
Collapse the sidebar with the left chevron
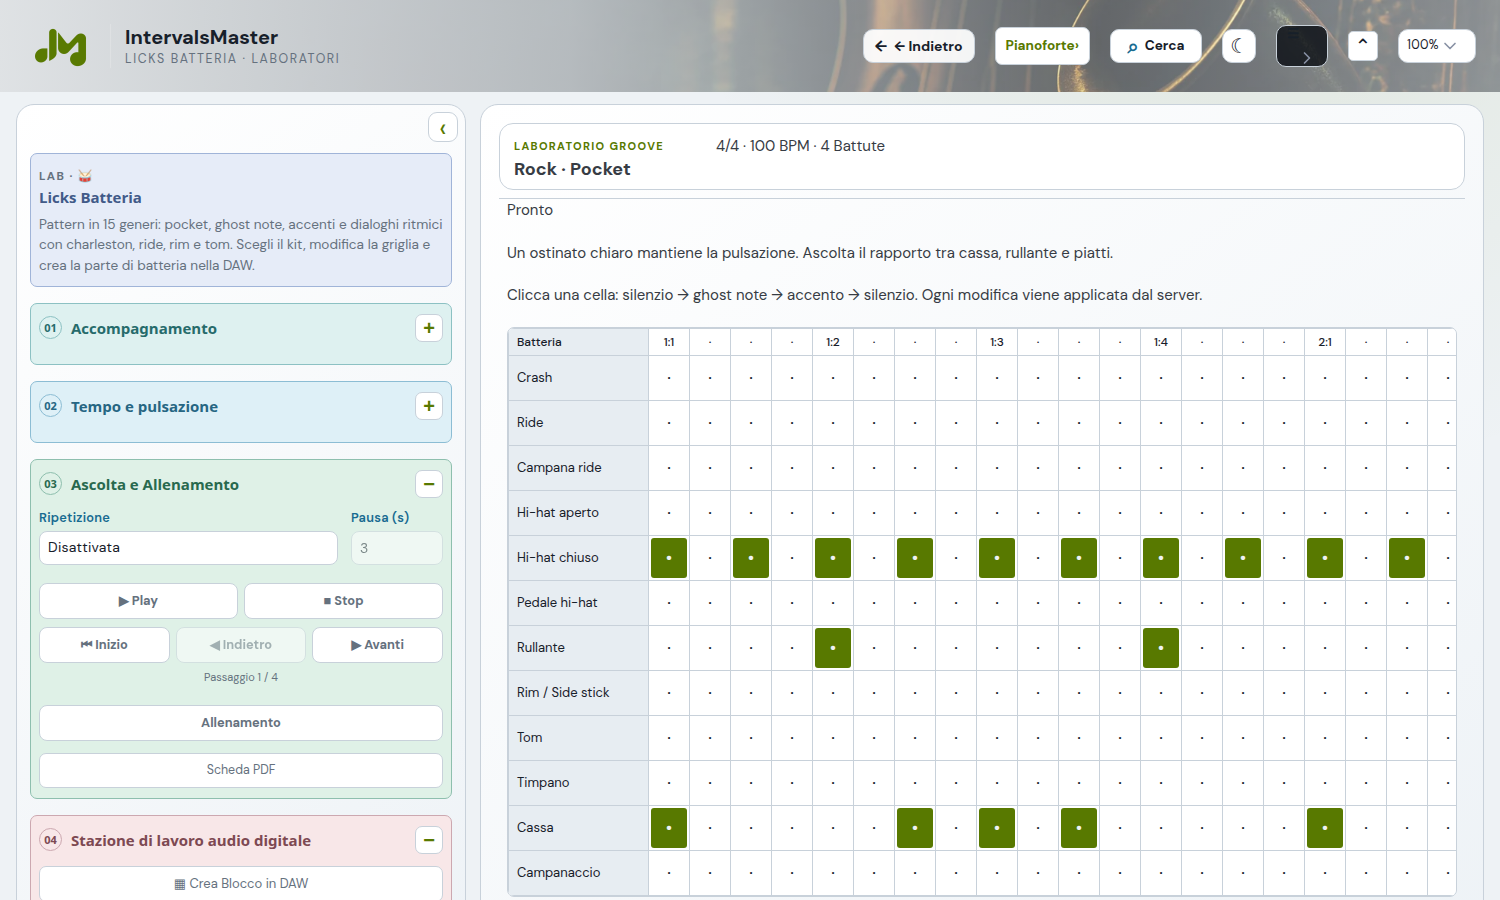point(443,128)
